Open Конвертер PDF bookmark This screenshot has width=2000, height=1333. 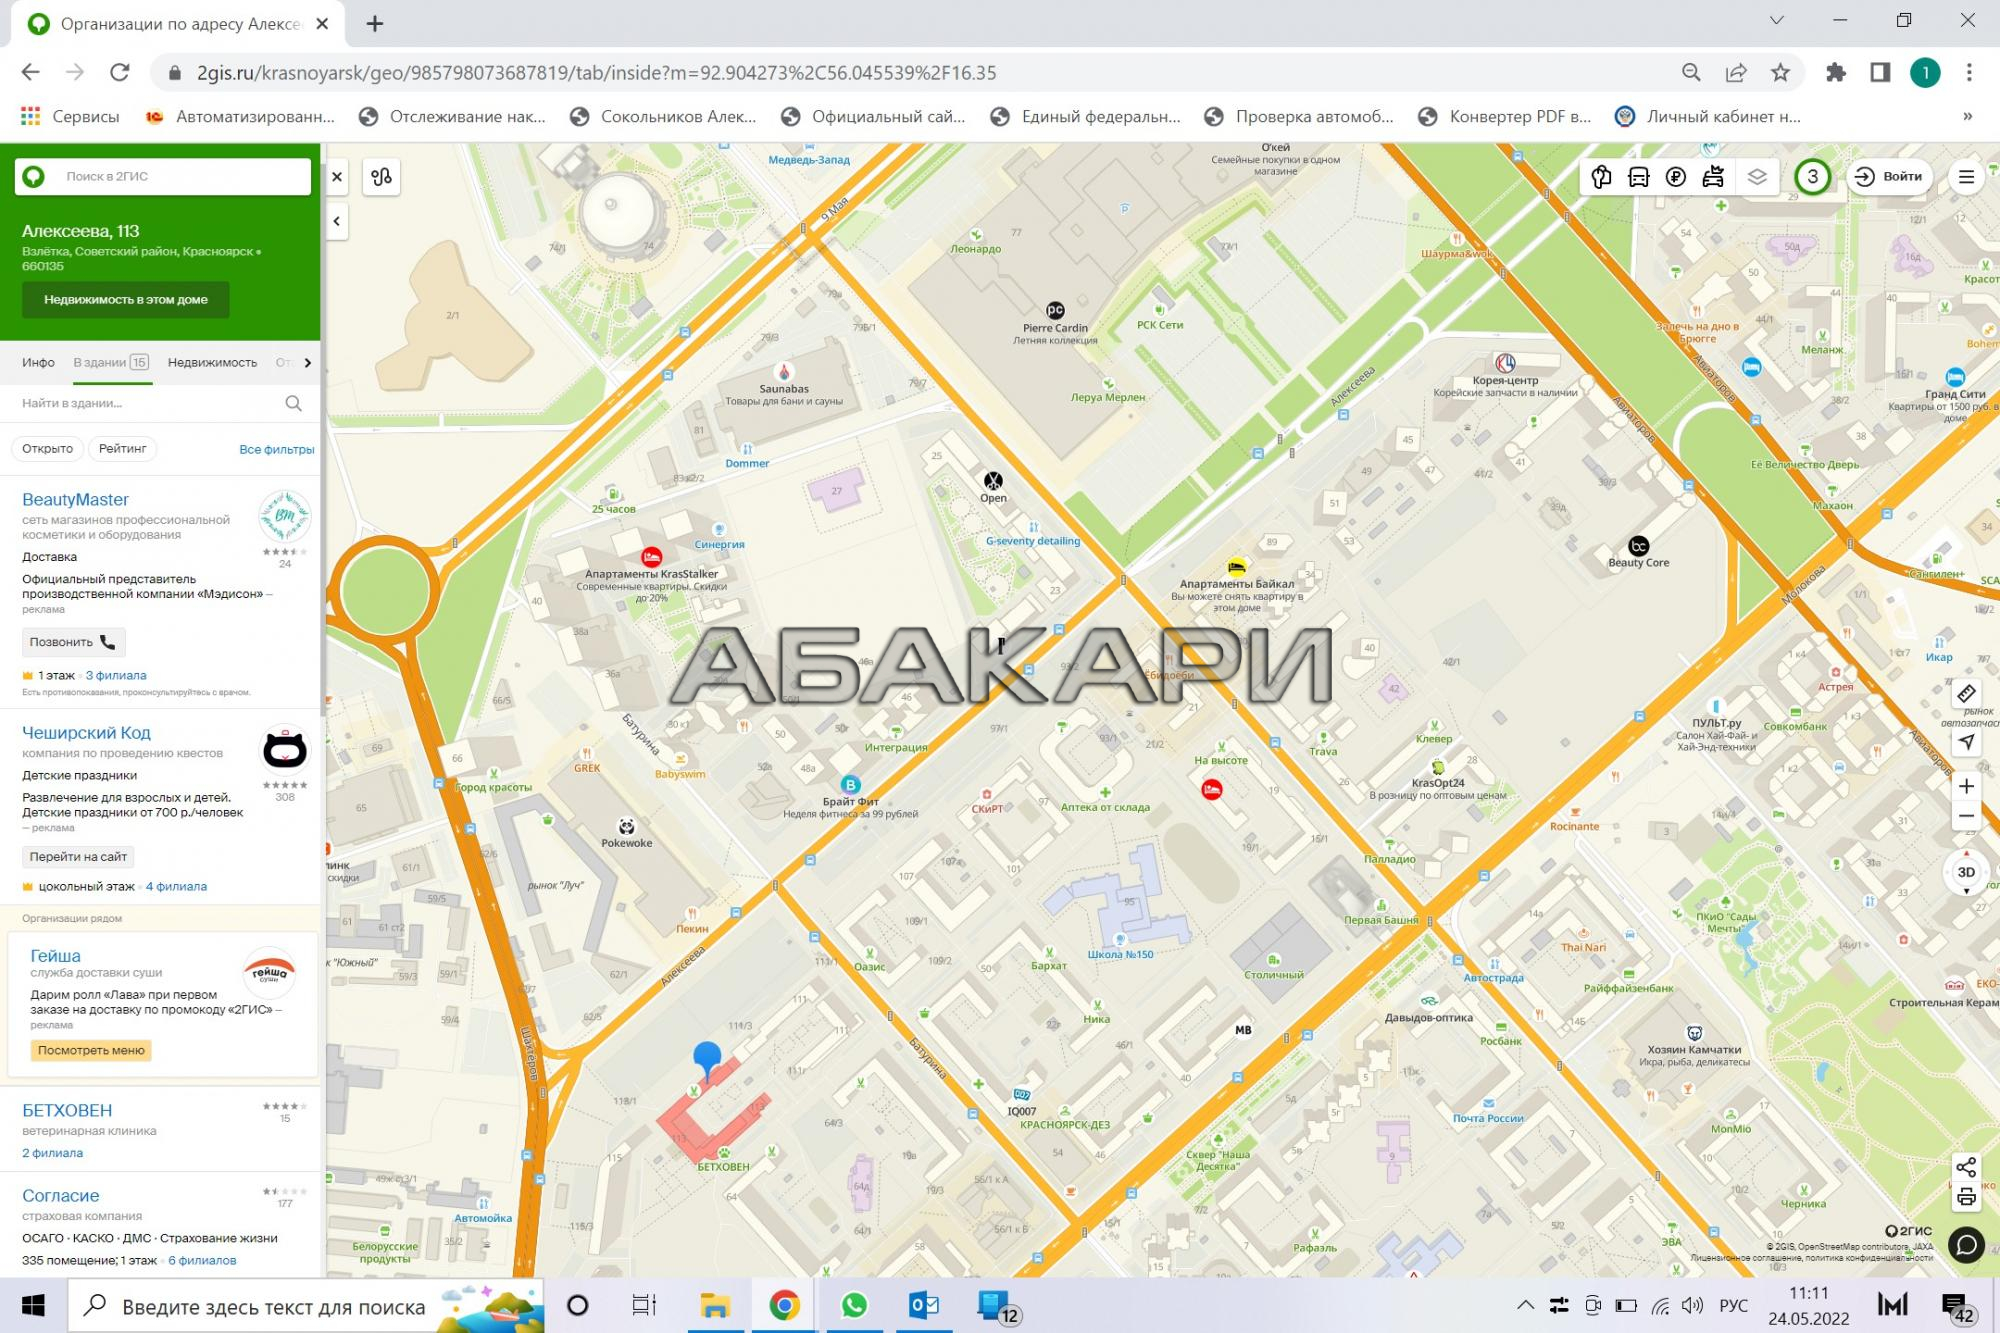point(1504,116)
